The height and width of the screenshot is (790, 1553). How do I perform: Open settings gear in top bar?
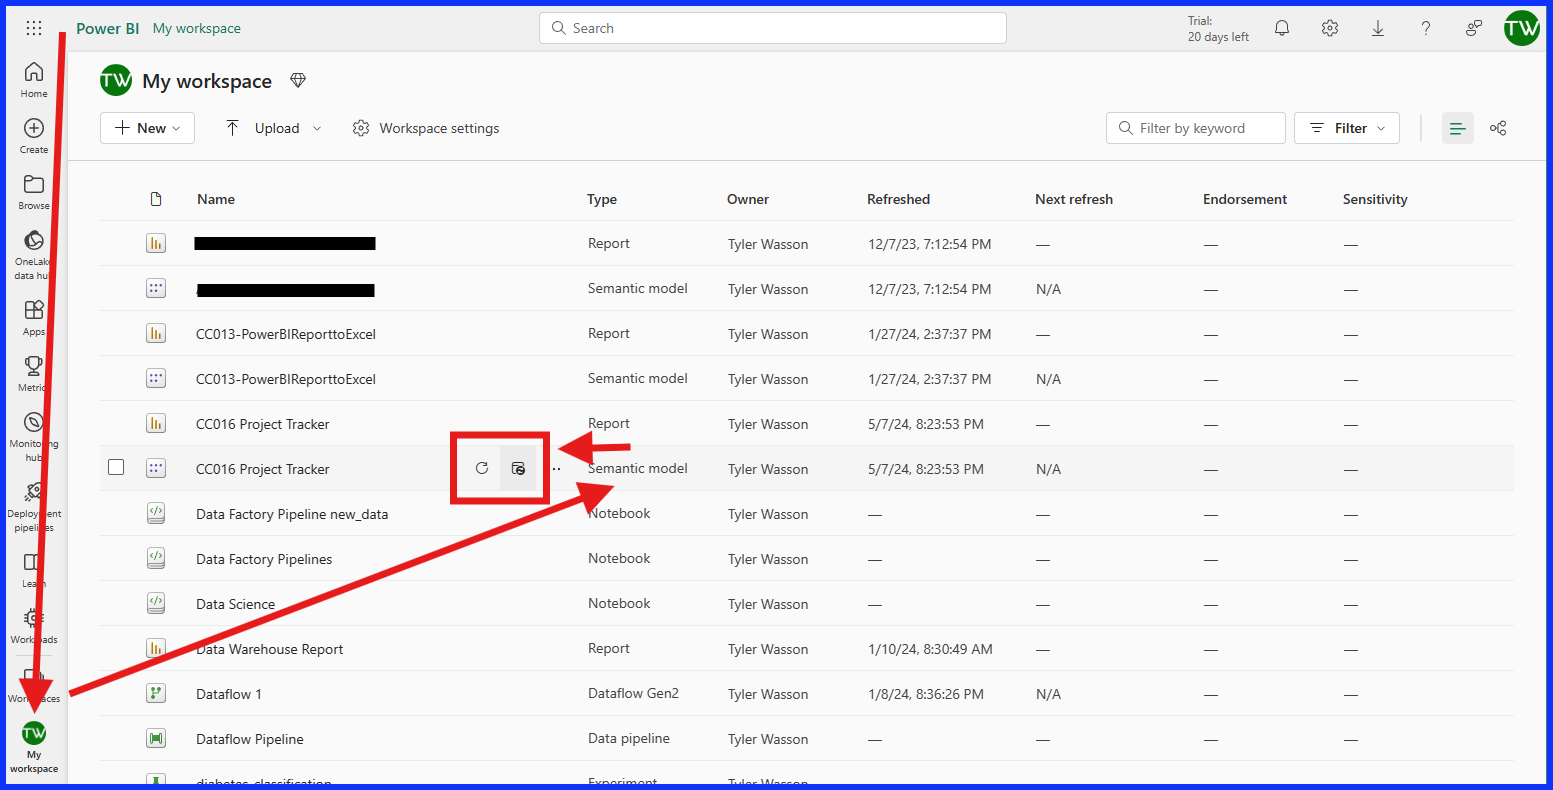point(1330,28)
